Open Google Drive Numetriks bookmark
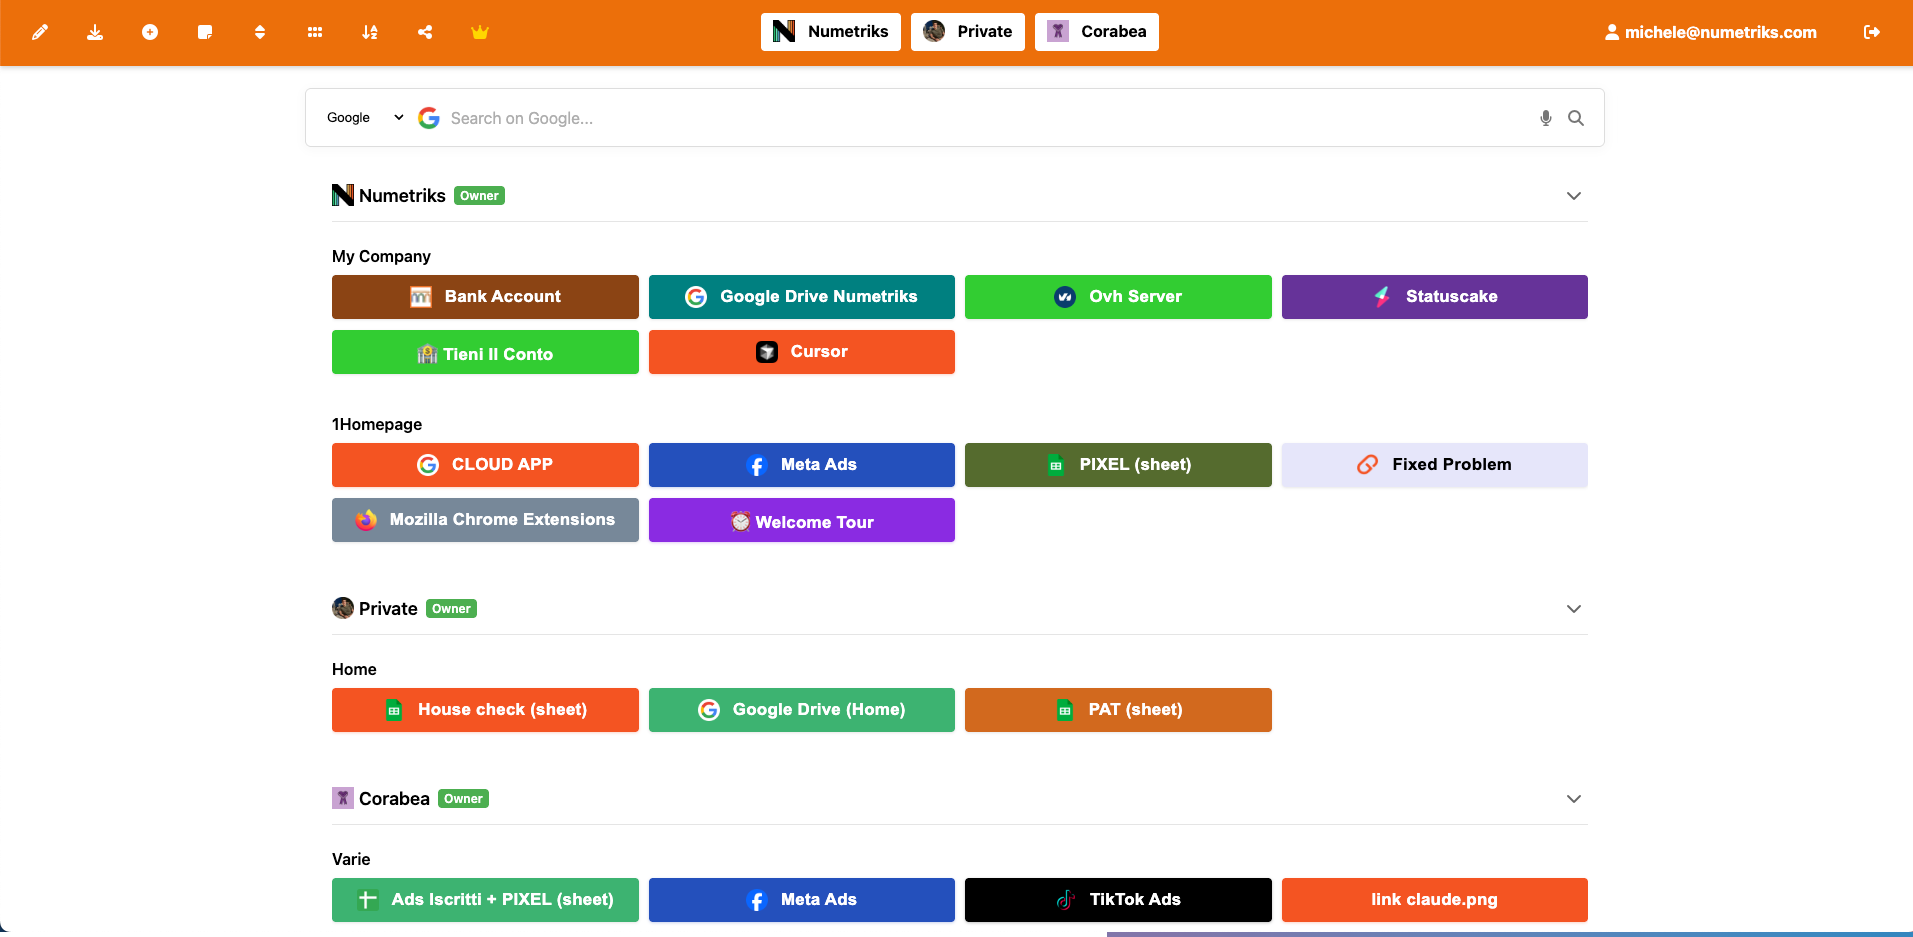Viewport: 1913px width, 937px height. click(x=802, y=297)
